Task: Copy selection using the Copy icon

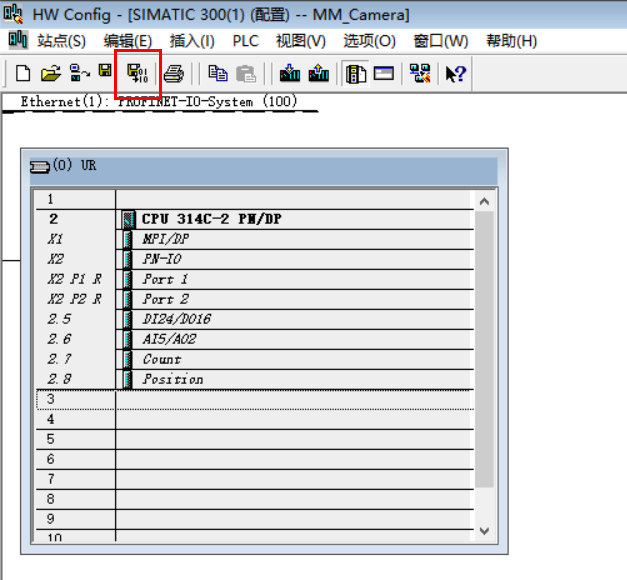Action: [218, 74]
